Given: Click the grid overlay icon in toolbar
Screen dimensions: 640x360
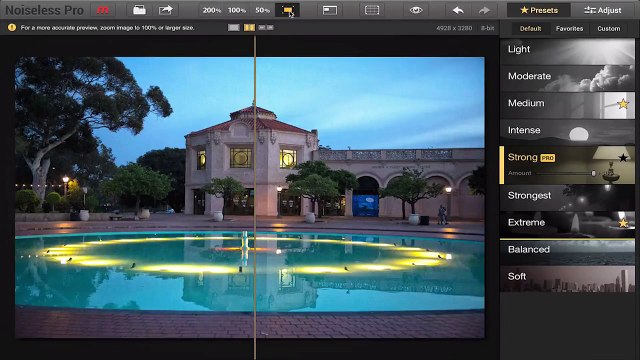Looking at the screenshot, I should coord(372,10).
